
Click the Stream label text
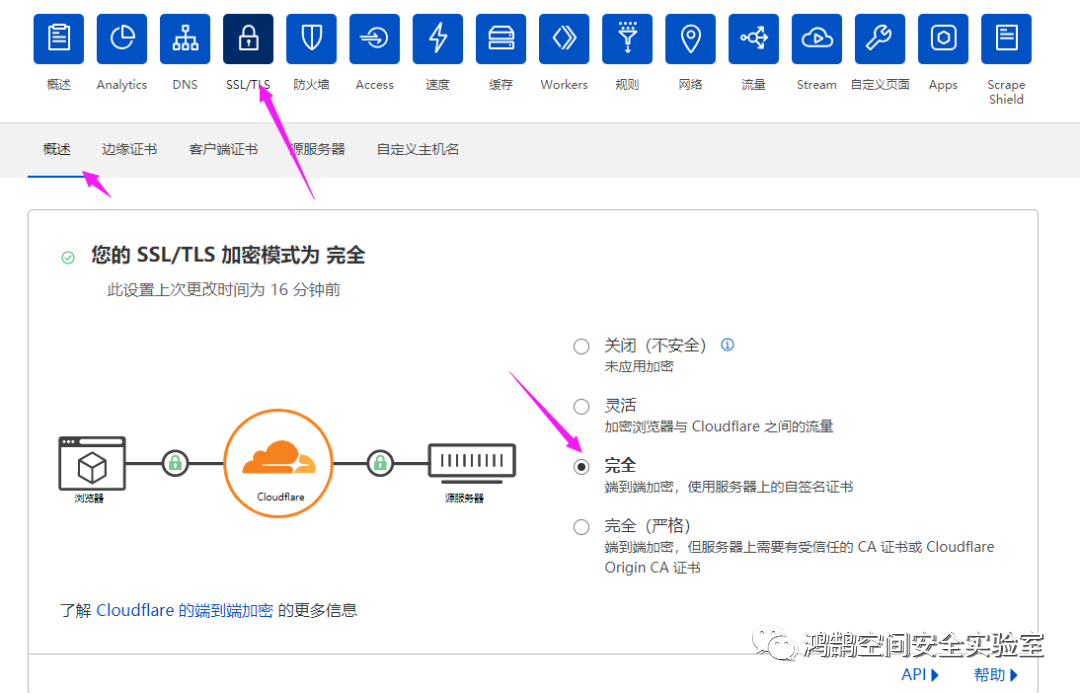click(x=817, y=85)
